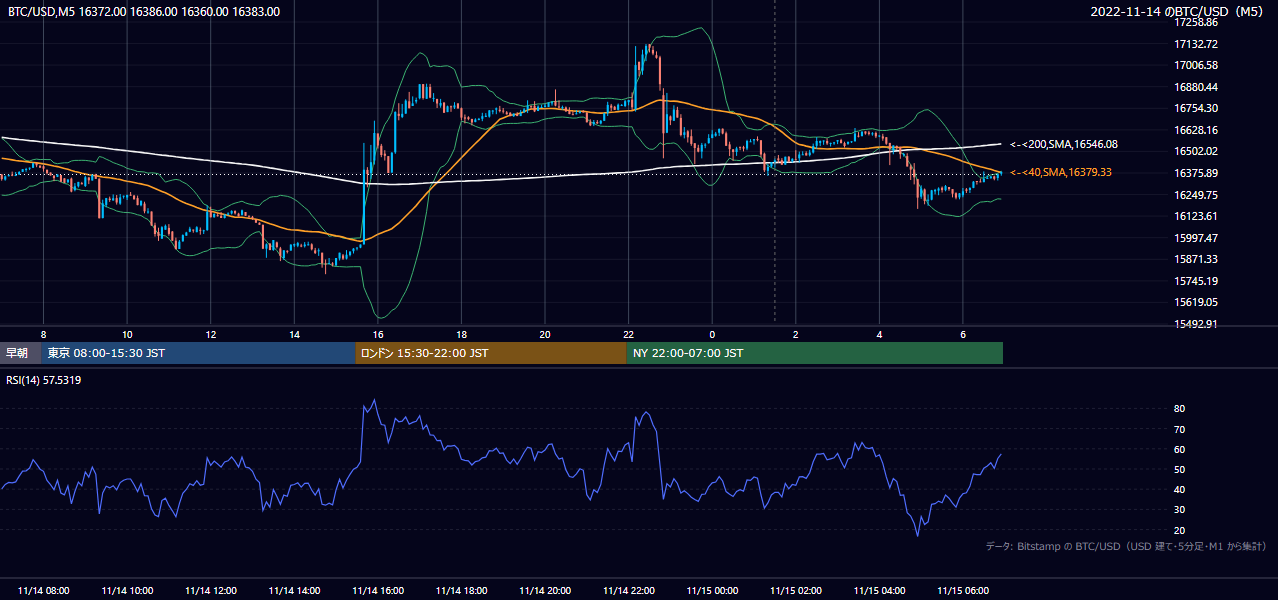Click the date label 11/14 08:00

click(x=44, y=591)
